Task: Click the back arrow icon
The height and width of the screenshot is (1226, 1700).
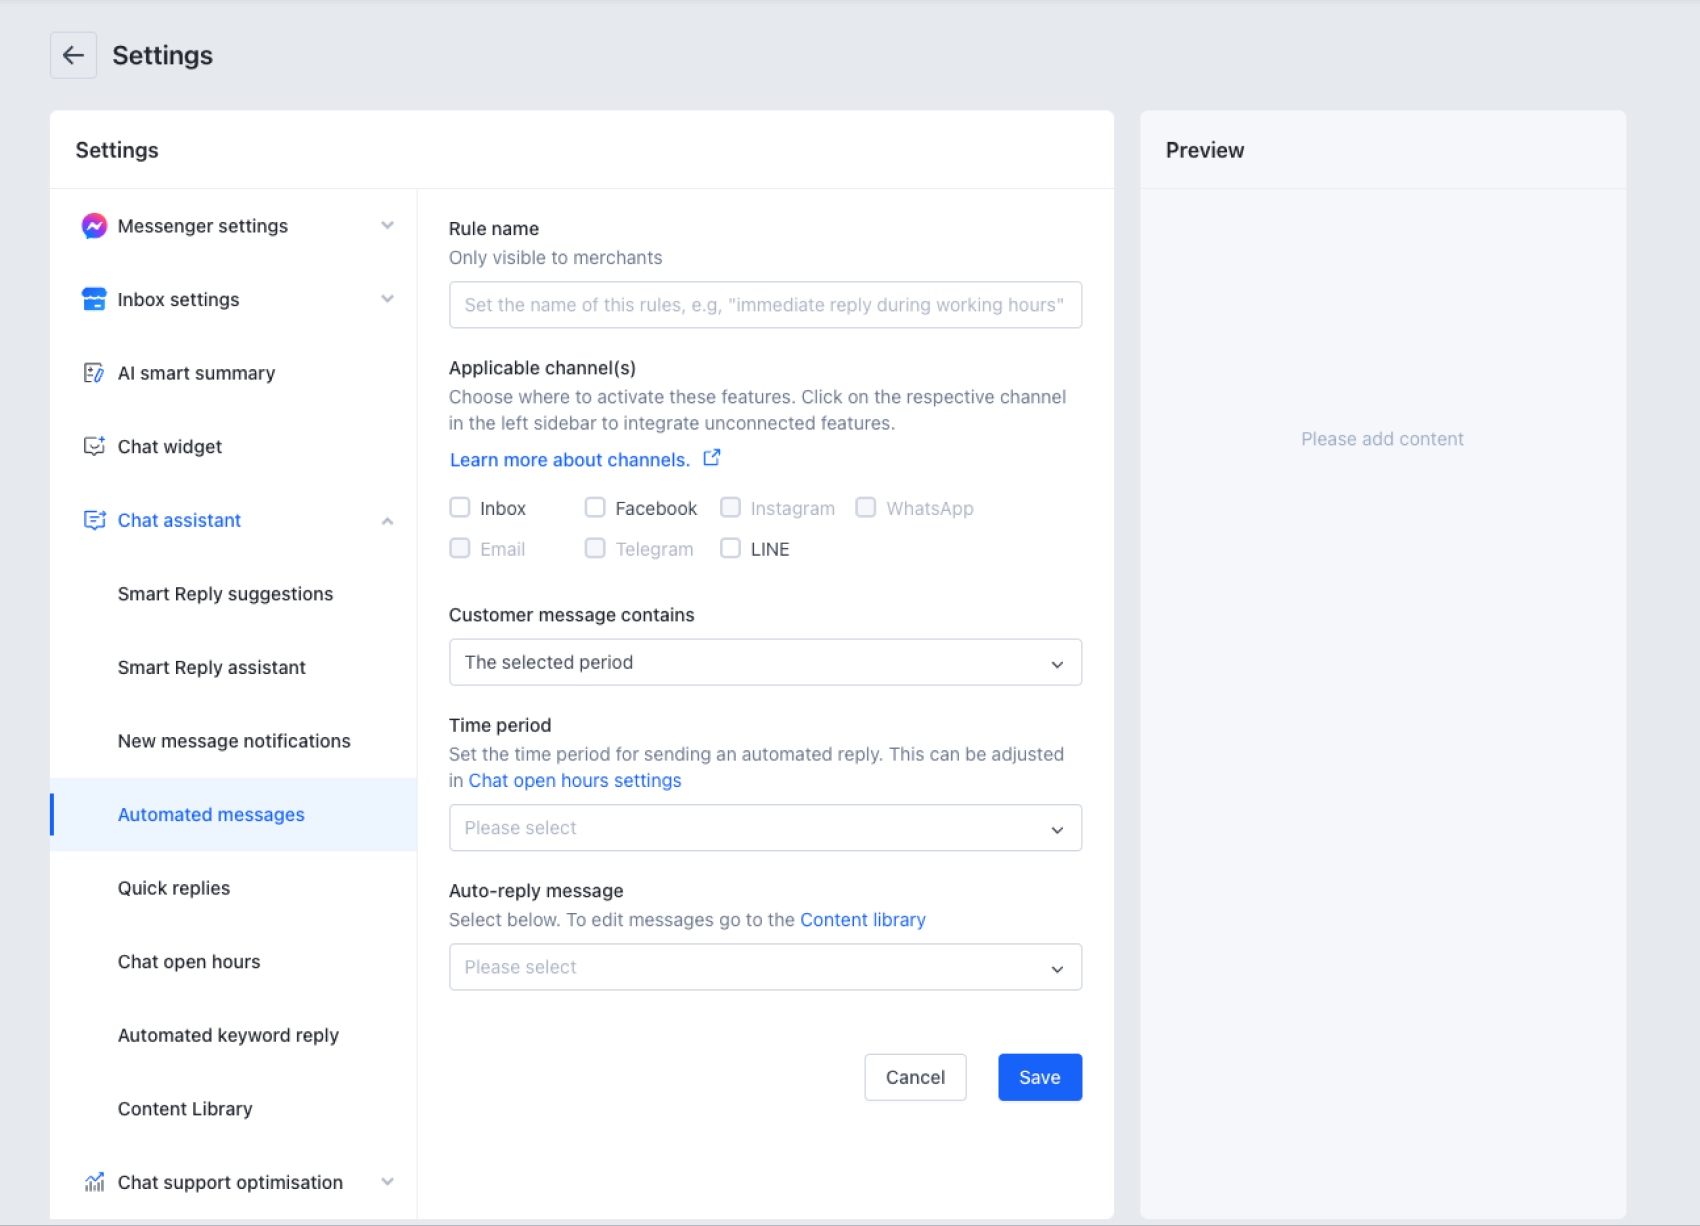Action: [73, 55]
